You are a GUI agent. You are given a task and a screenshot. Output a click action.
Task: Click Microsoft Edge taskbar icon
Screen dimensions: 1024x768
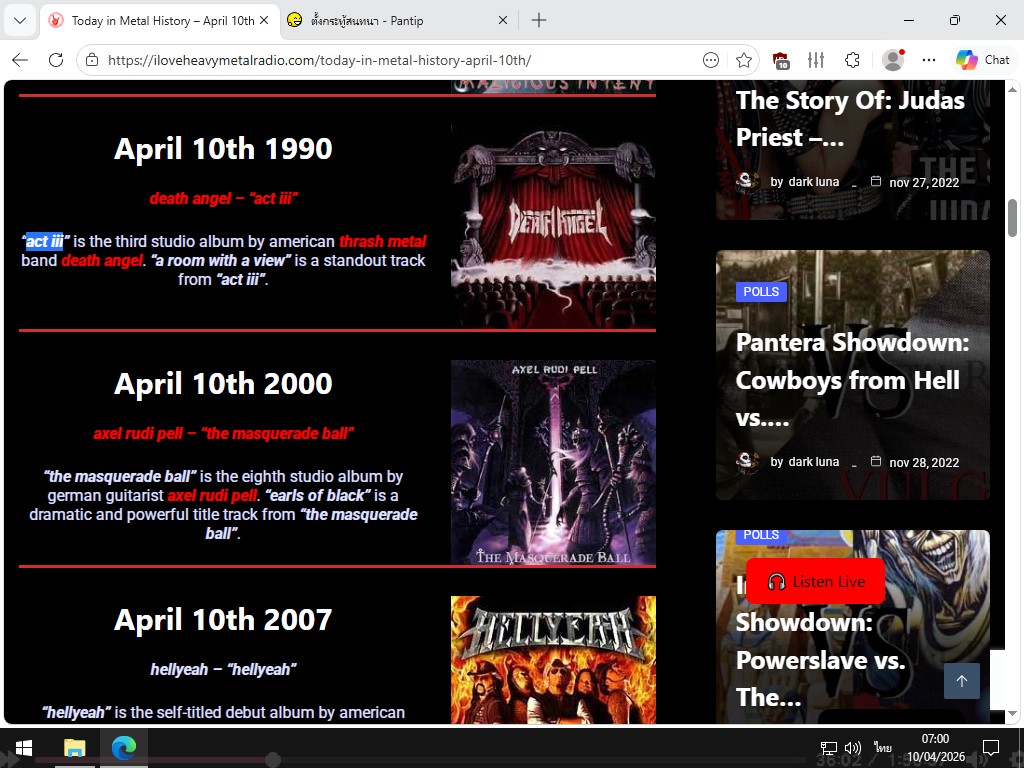tap(123, 747)
